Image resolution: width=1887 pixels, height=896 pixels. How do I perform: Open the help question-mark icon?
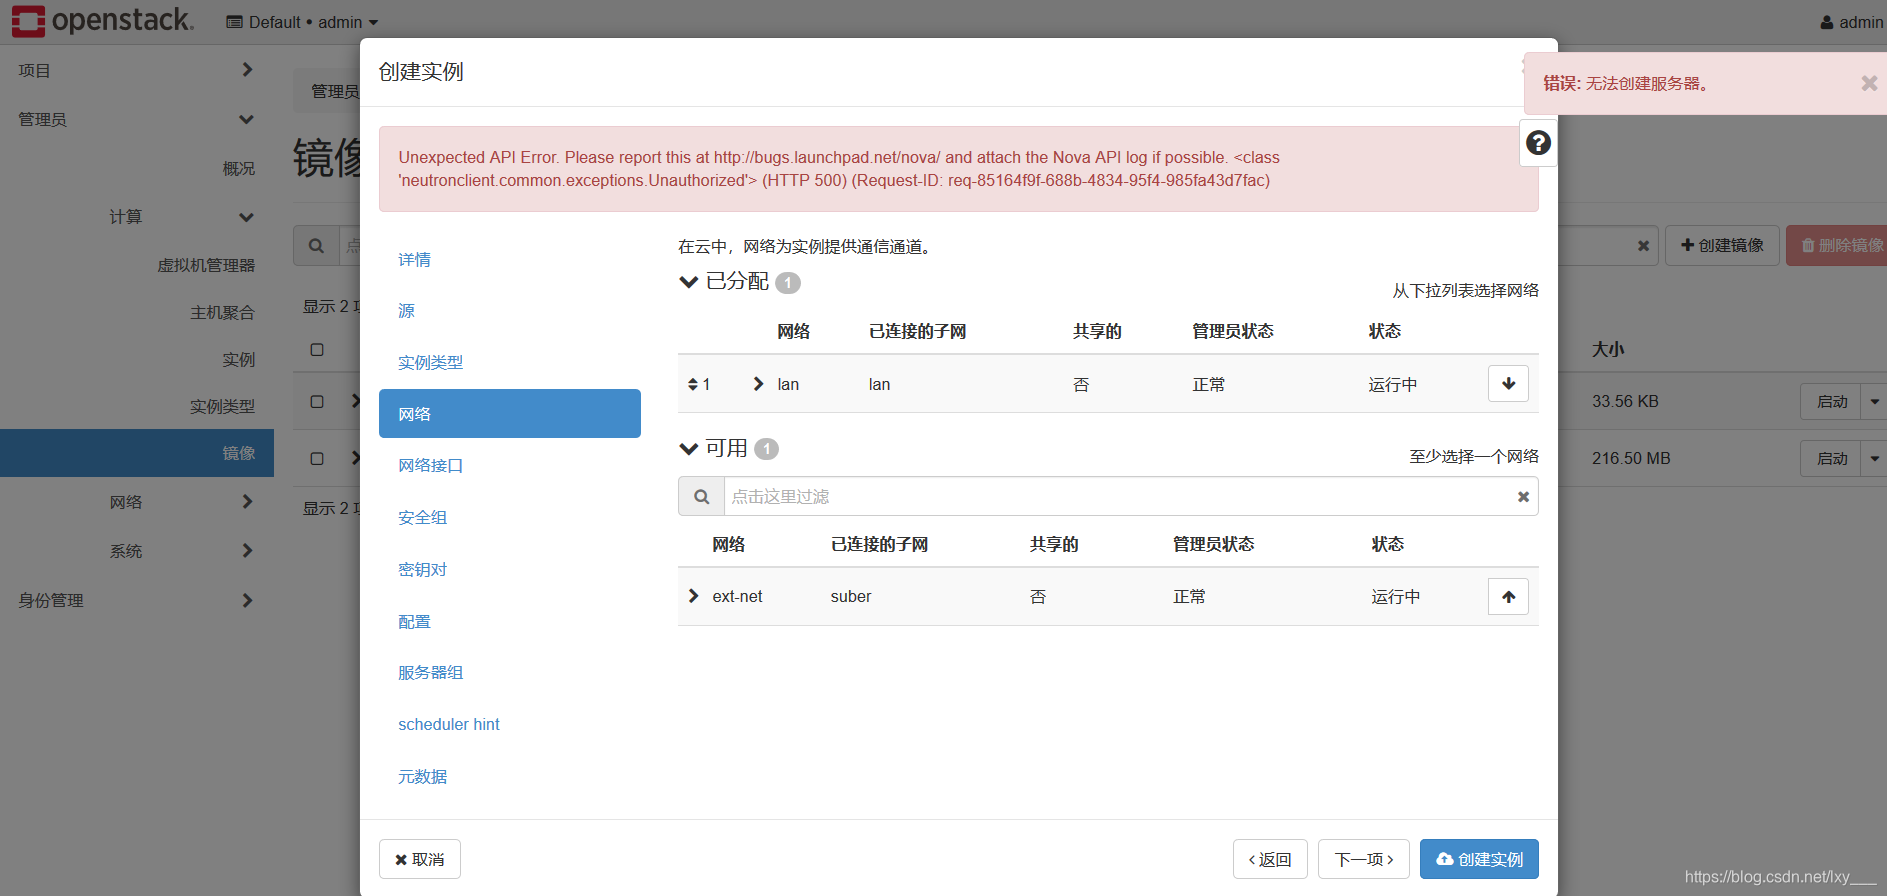coord(1538,143)
